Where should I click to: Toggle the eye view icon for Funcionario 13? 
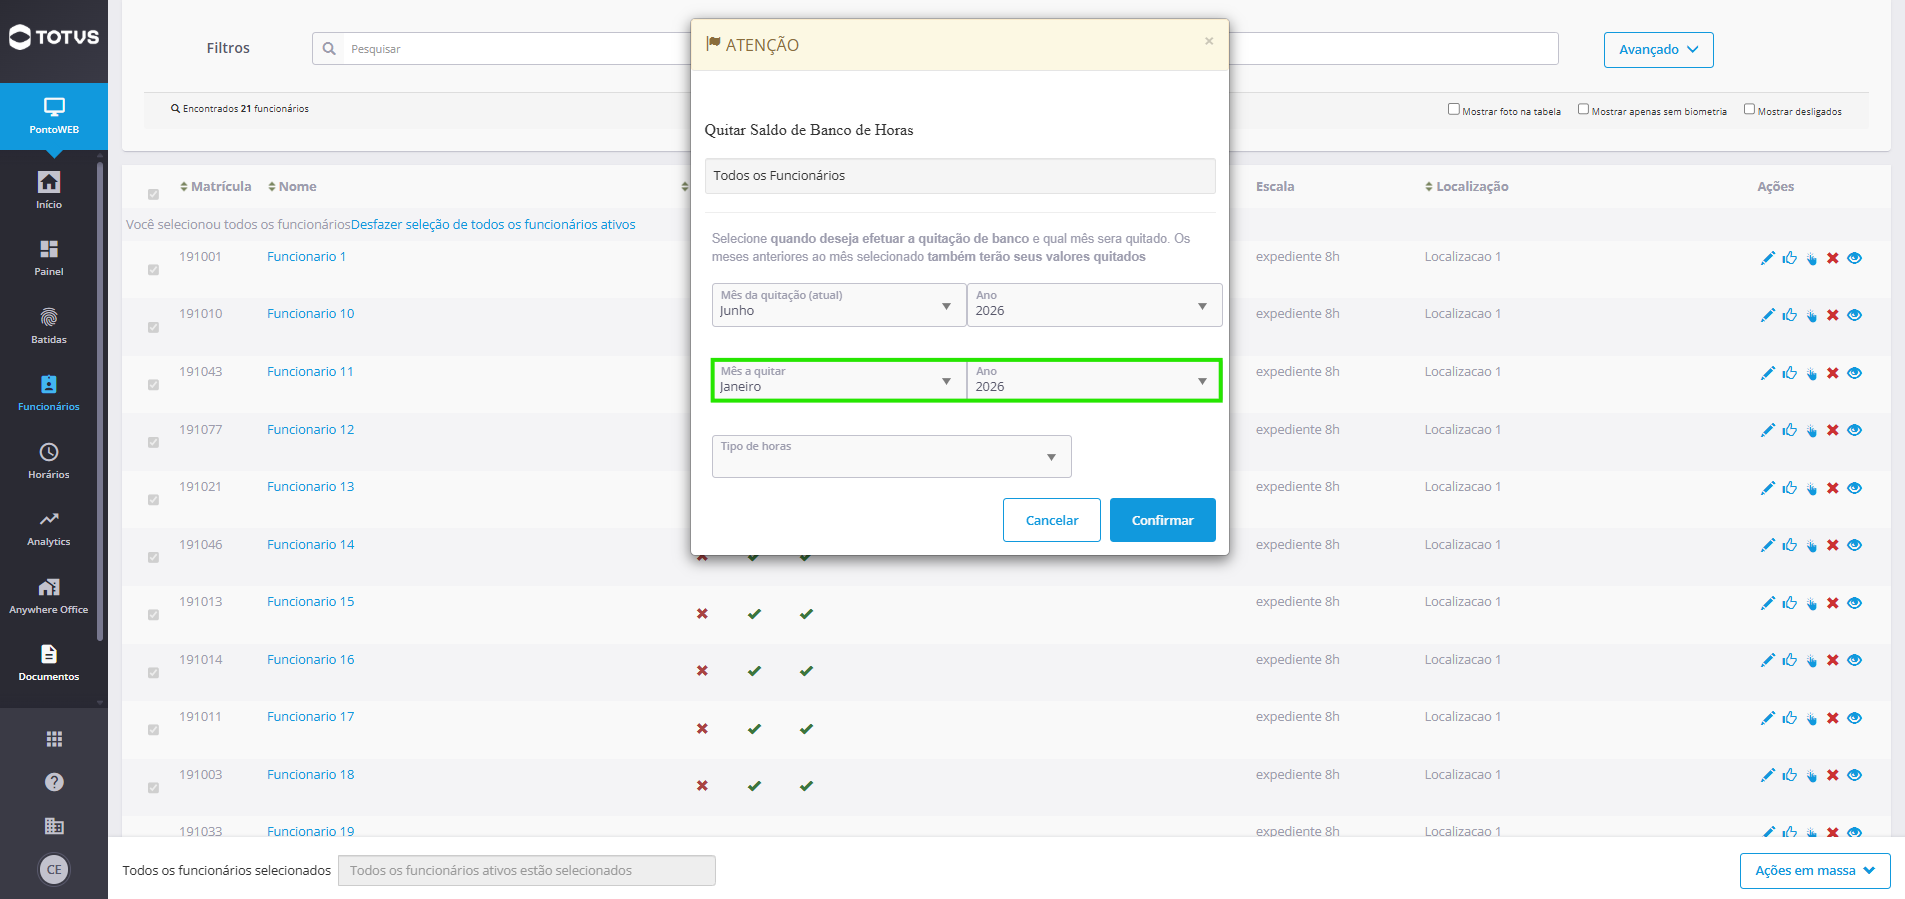click(x=1854, y=488)
